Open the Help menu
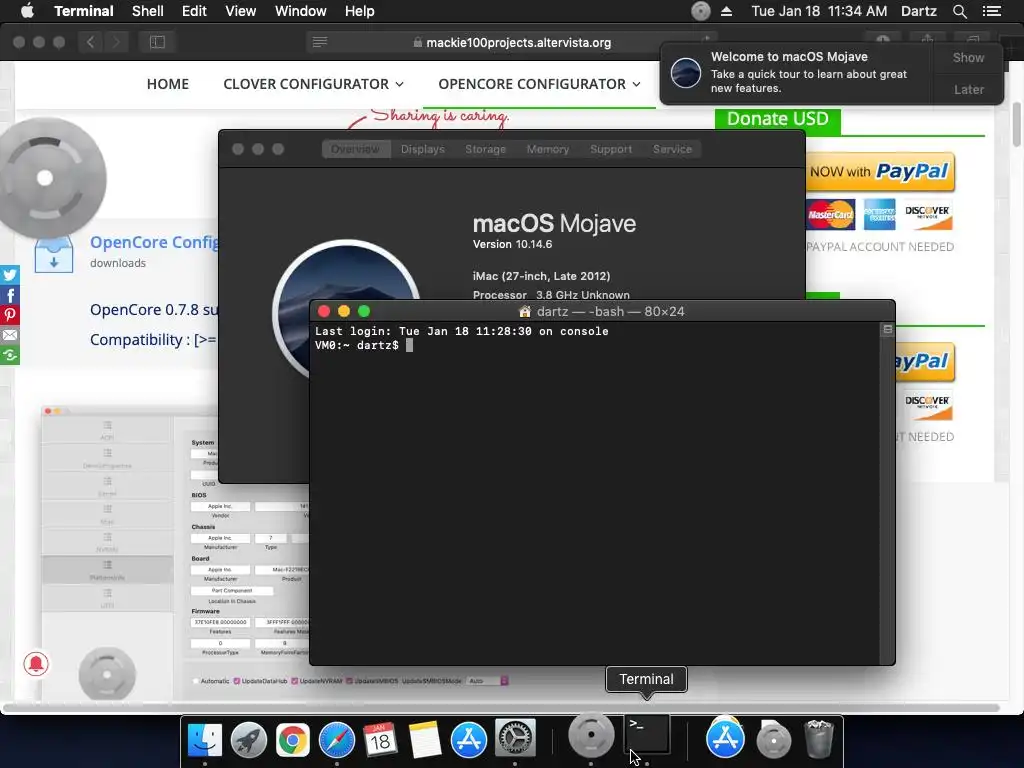 coord(359,11)
